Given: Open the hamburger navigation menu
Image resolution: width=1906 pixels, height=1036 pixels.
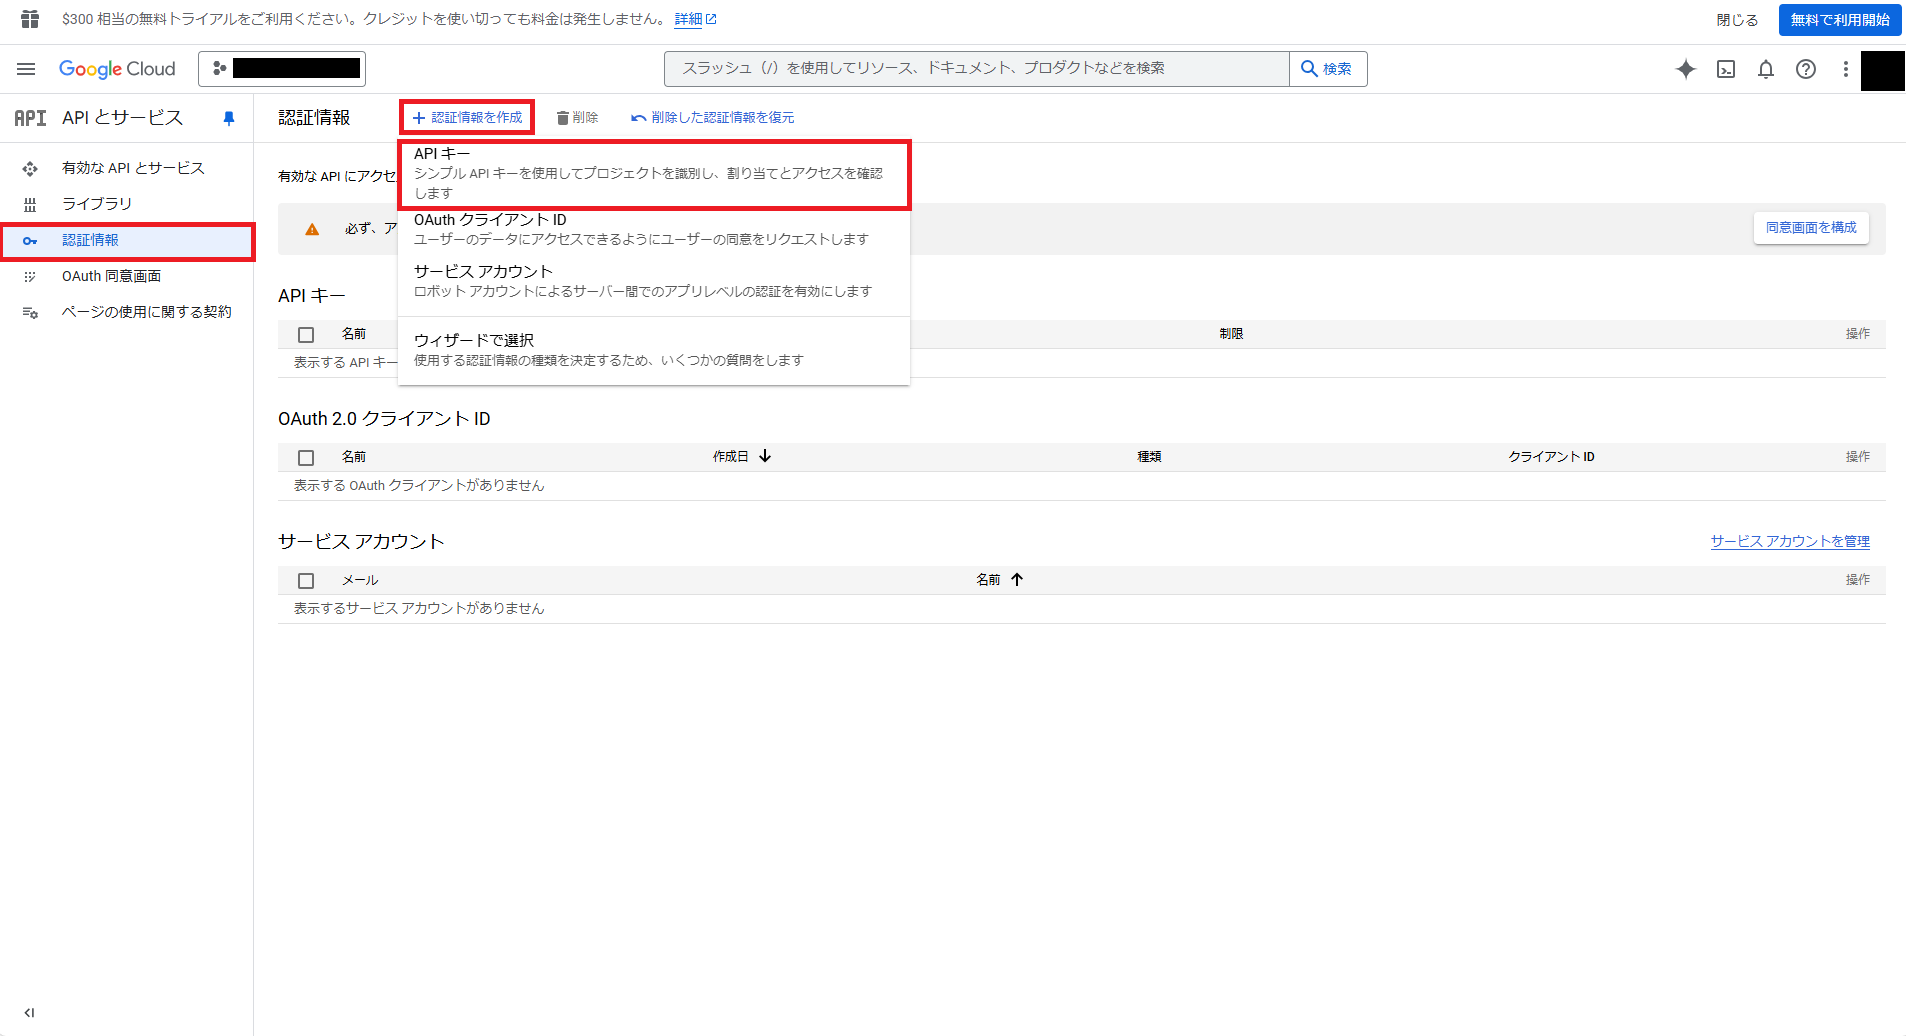Looking at the screenshot, I should click(x=26, y=69).
